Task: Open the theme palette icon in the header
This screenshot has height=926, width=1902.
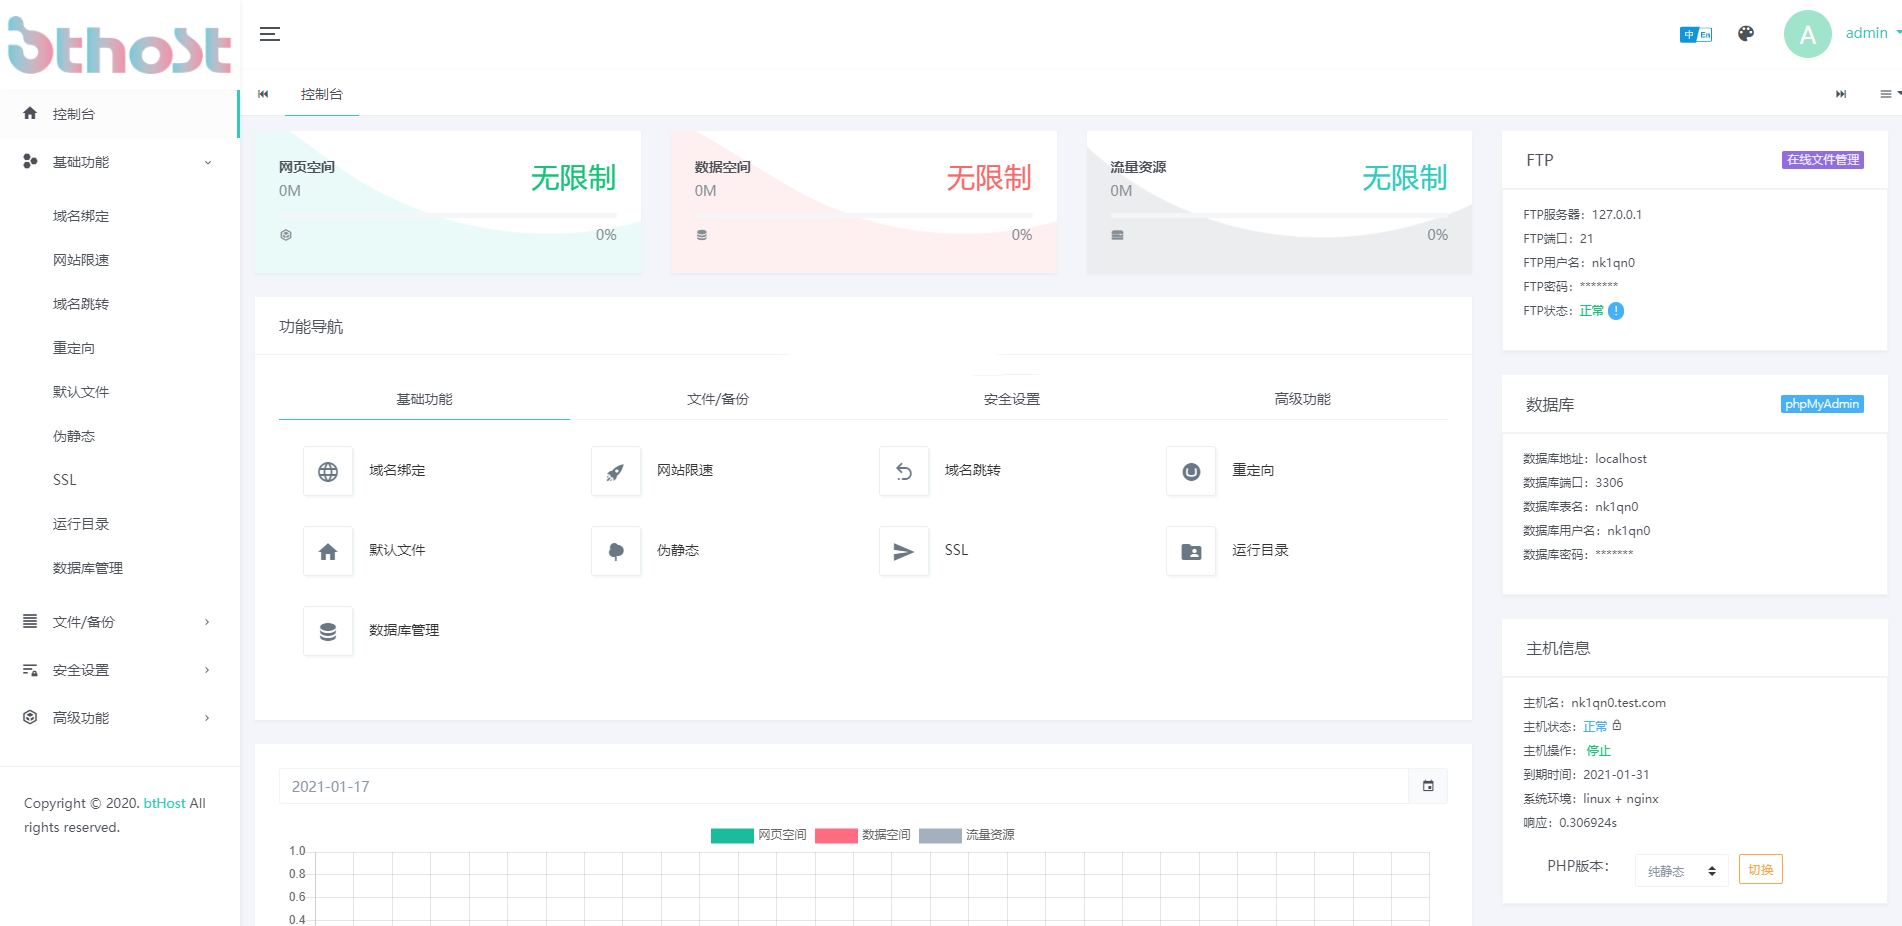Action: [x=1746, y=33]
